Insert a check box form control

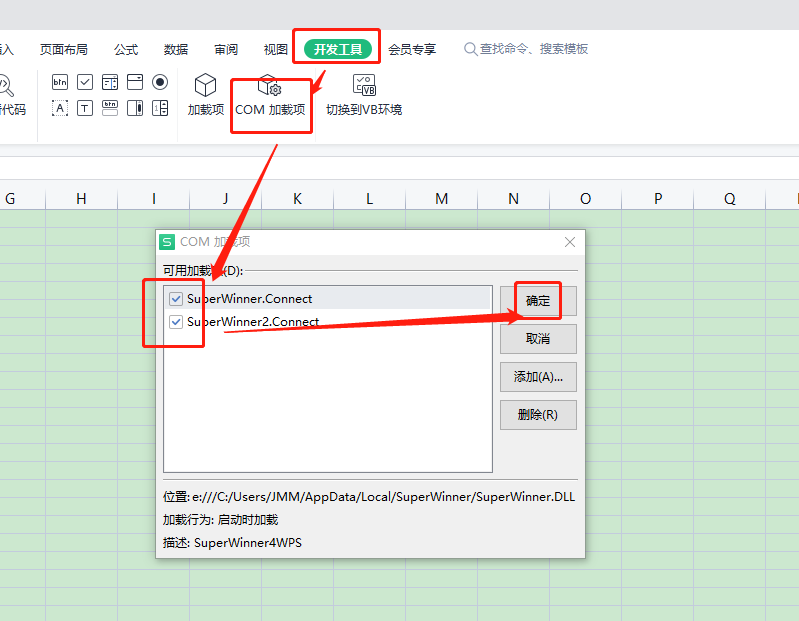coord(85,82)
